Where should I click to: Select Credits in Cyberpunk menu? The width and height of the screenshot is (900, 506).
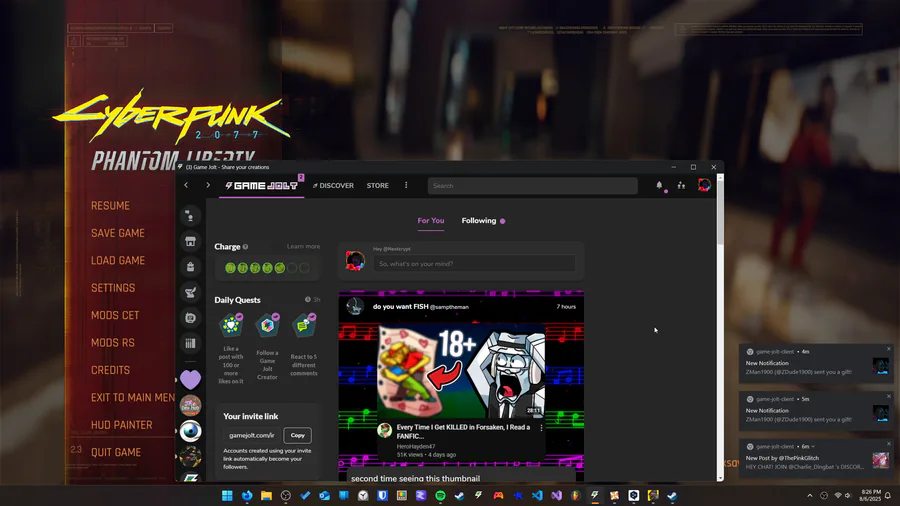pyautogui.click(x=110, y=370)
